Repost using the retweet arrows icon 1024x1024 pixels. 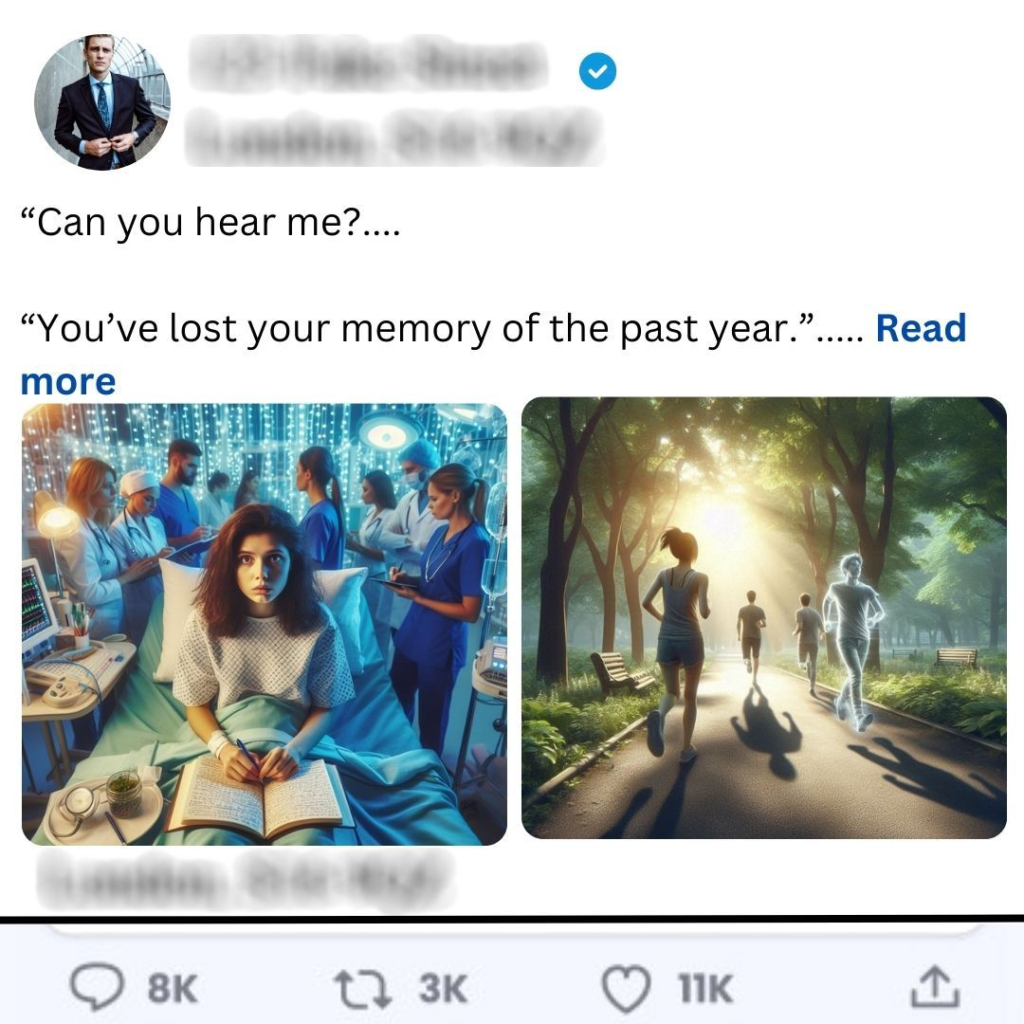[x=362, y=989]
